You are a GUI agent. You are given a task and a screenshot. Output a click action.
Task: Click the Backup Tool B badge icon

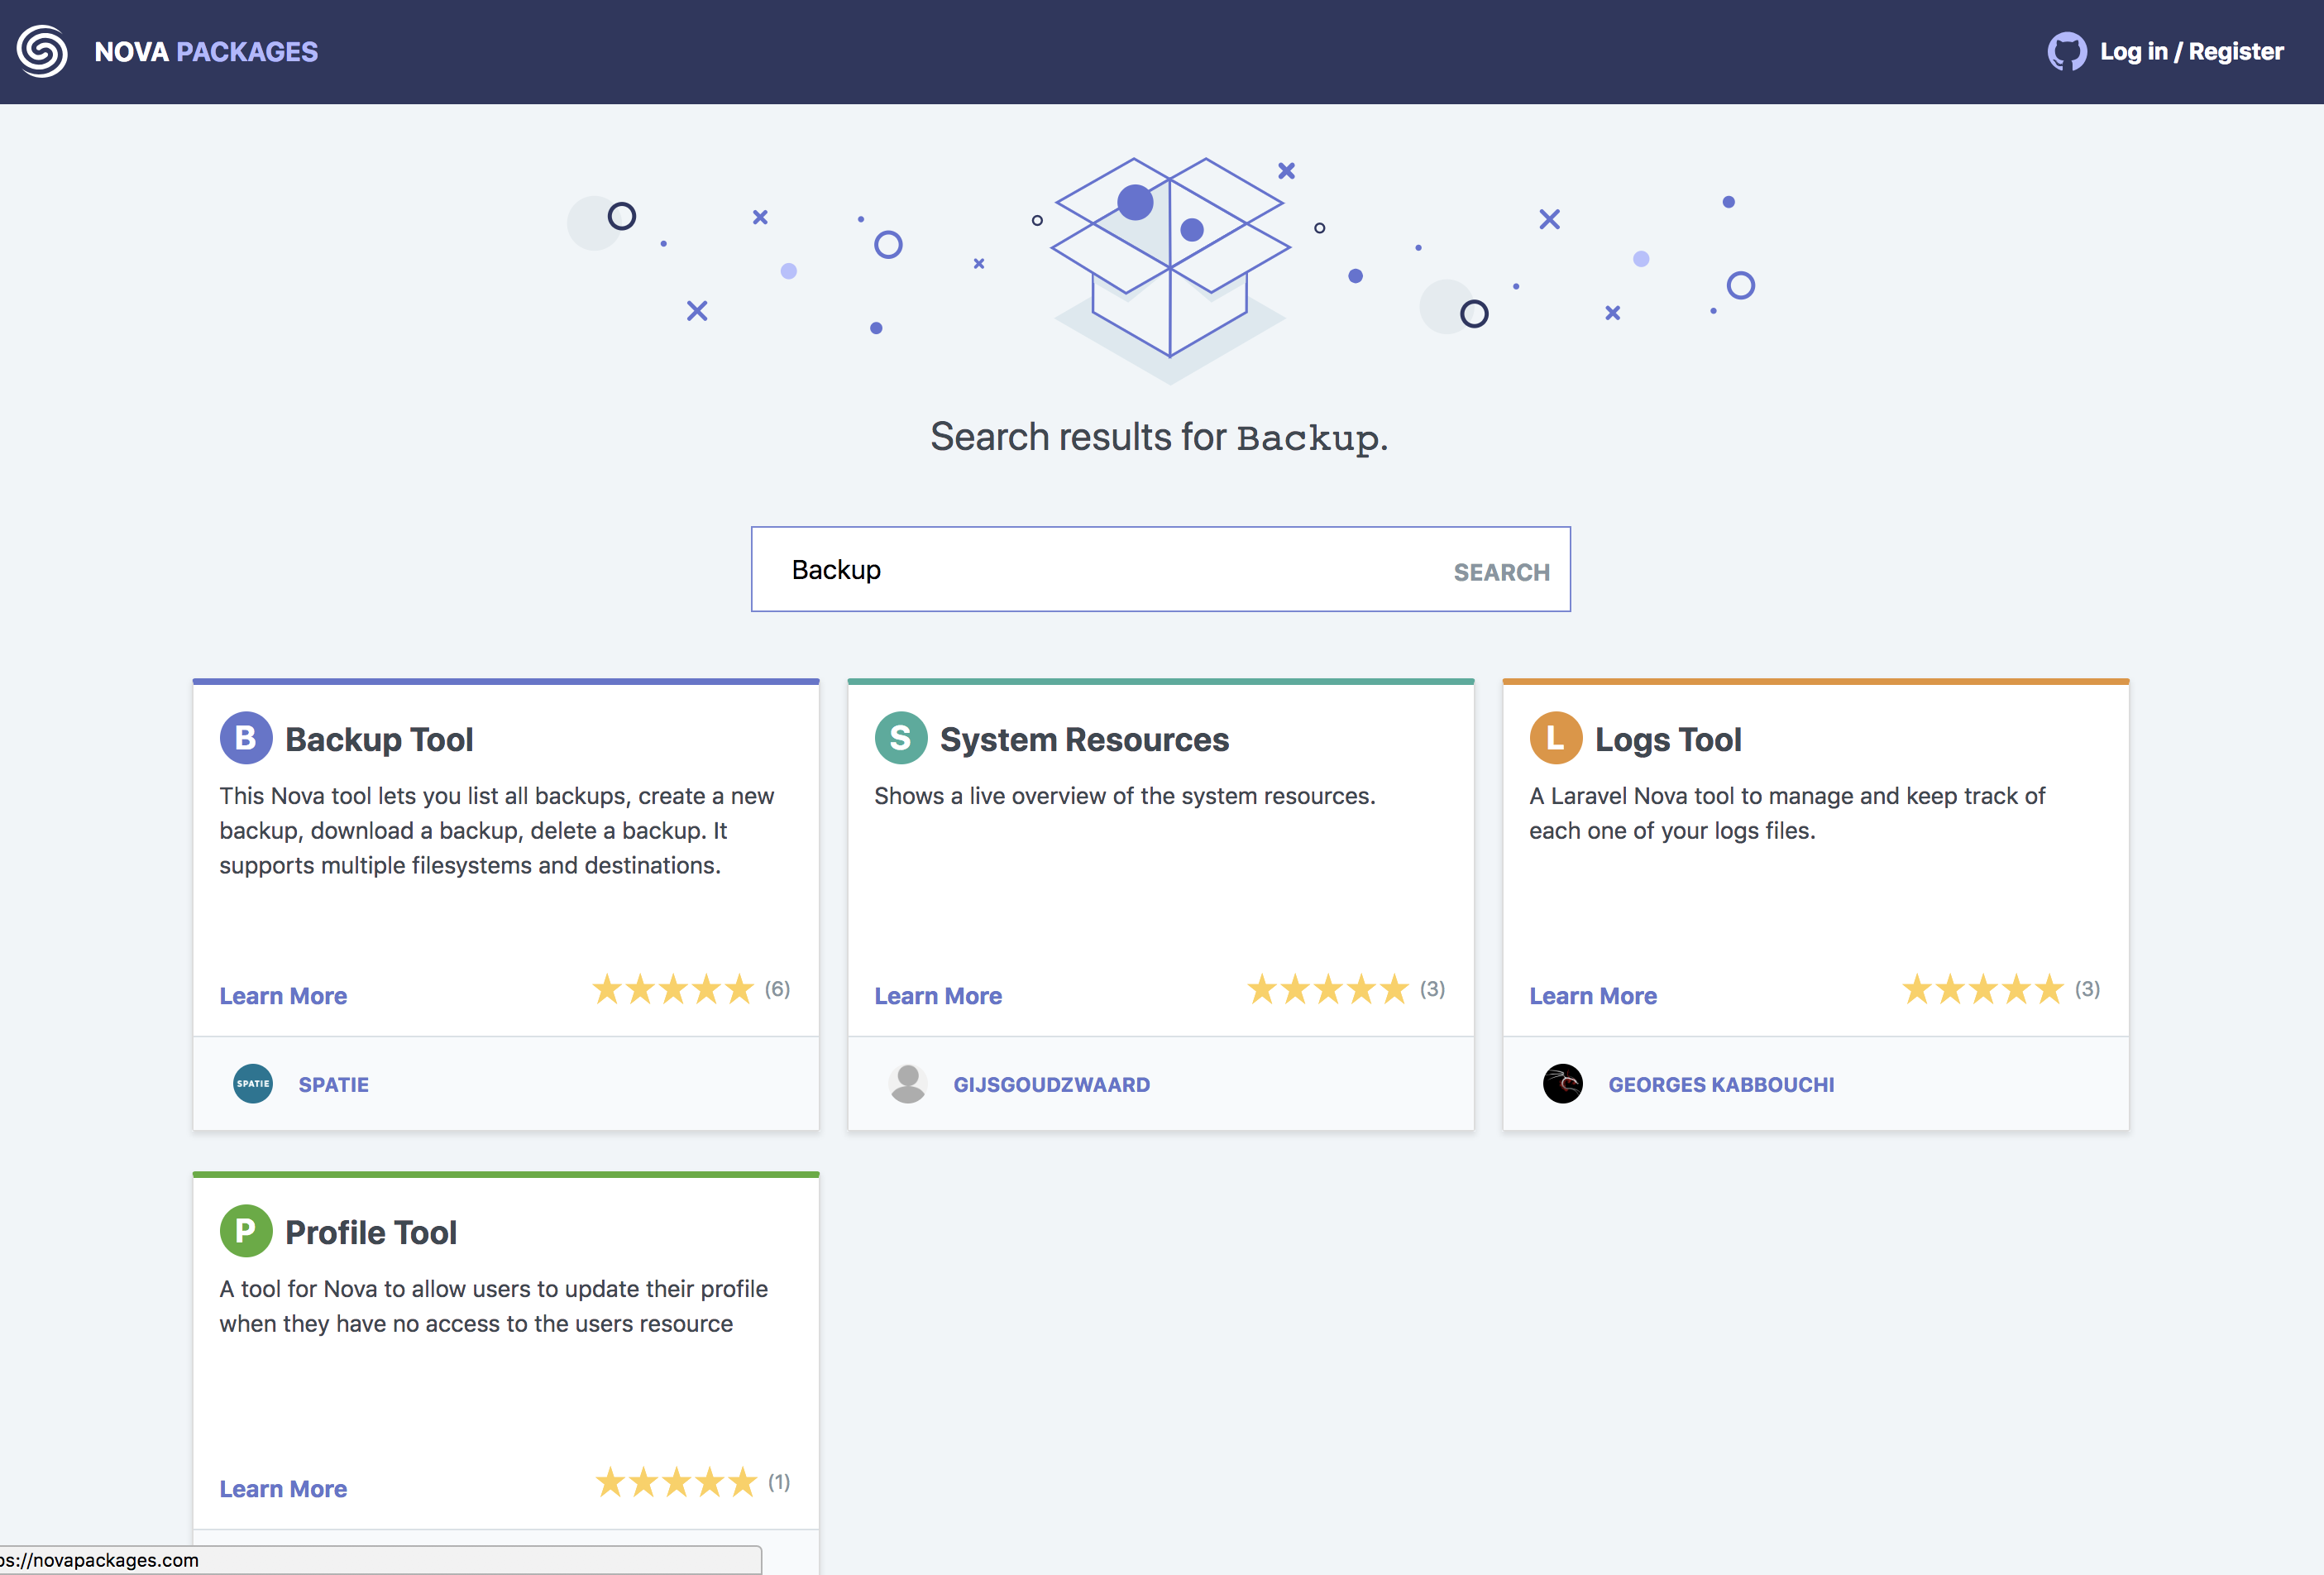[246, 738]
